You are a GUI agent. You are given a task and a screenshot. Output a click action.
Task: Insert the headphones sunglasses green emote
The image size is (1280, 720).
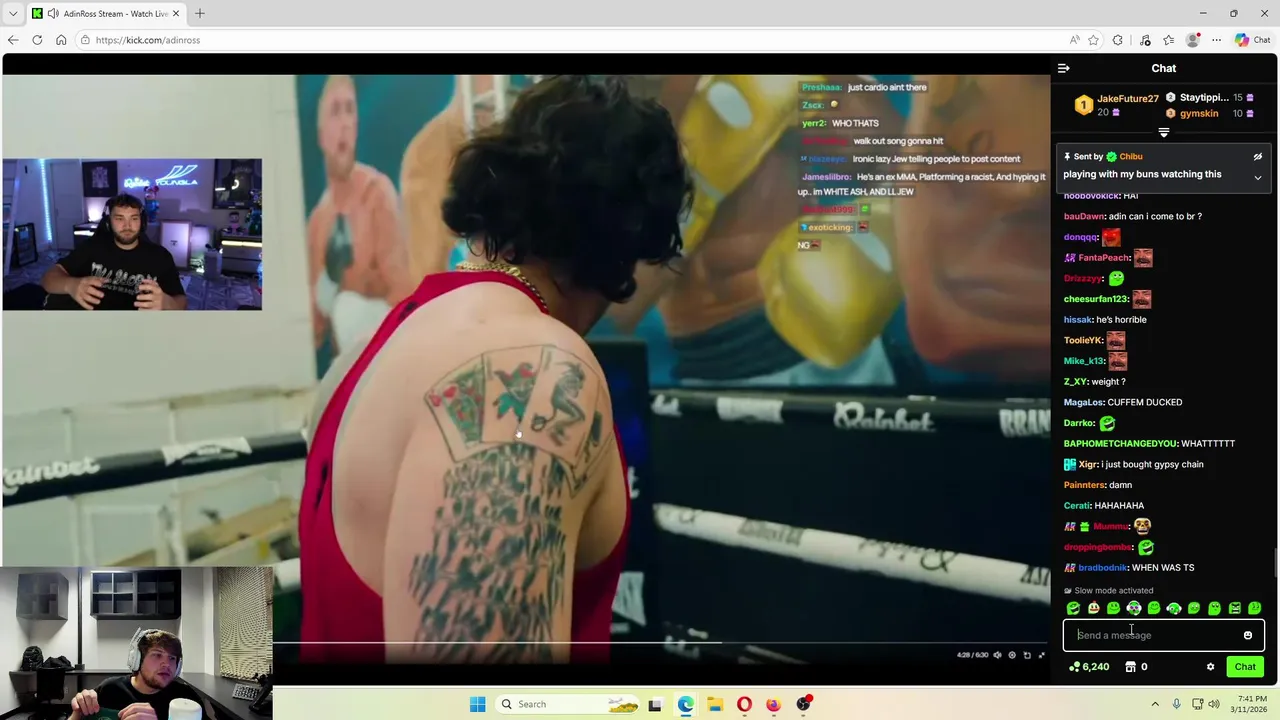1134,608
